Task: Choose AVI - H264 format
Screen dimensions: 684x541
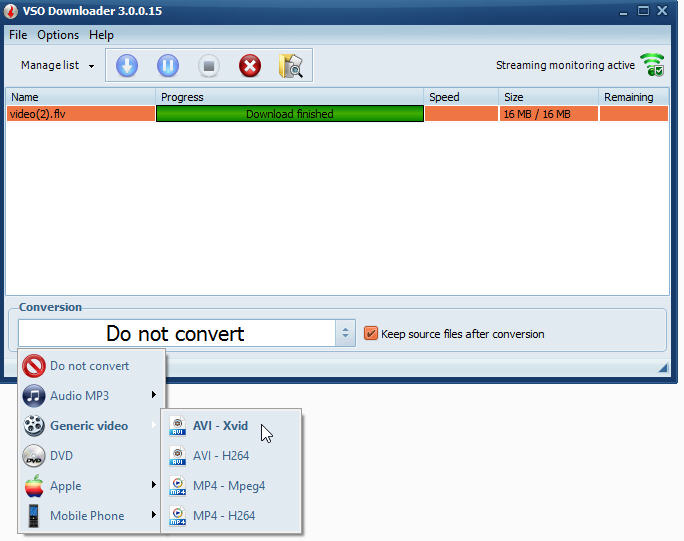Action: tap(231, 456)
